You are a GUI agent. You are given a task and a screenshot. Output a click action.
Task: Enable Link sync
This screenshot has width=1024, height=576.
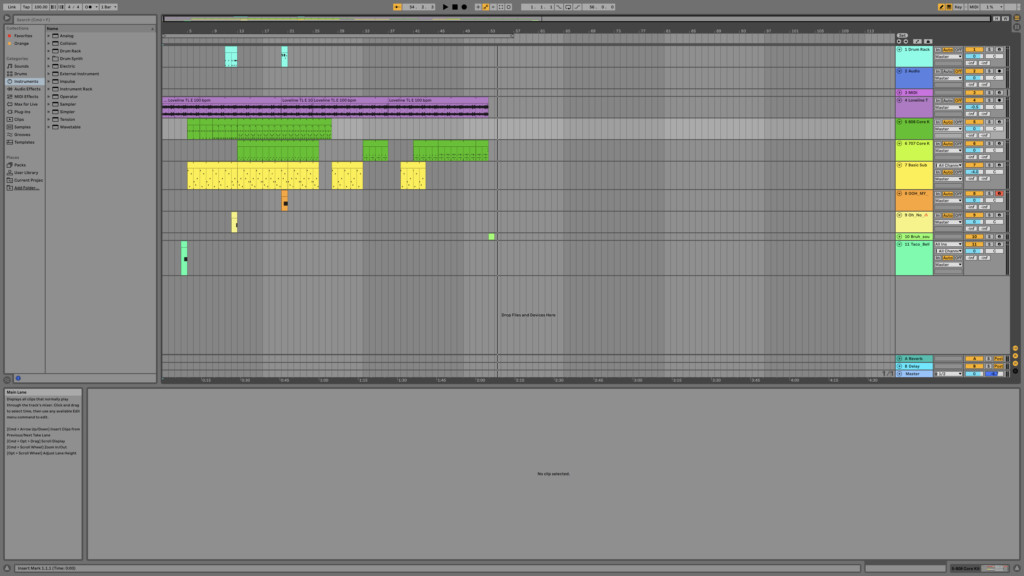click(x=11, y=7)
